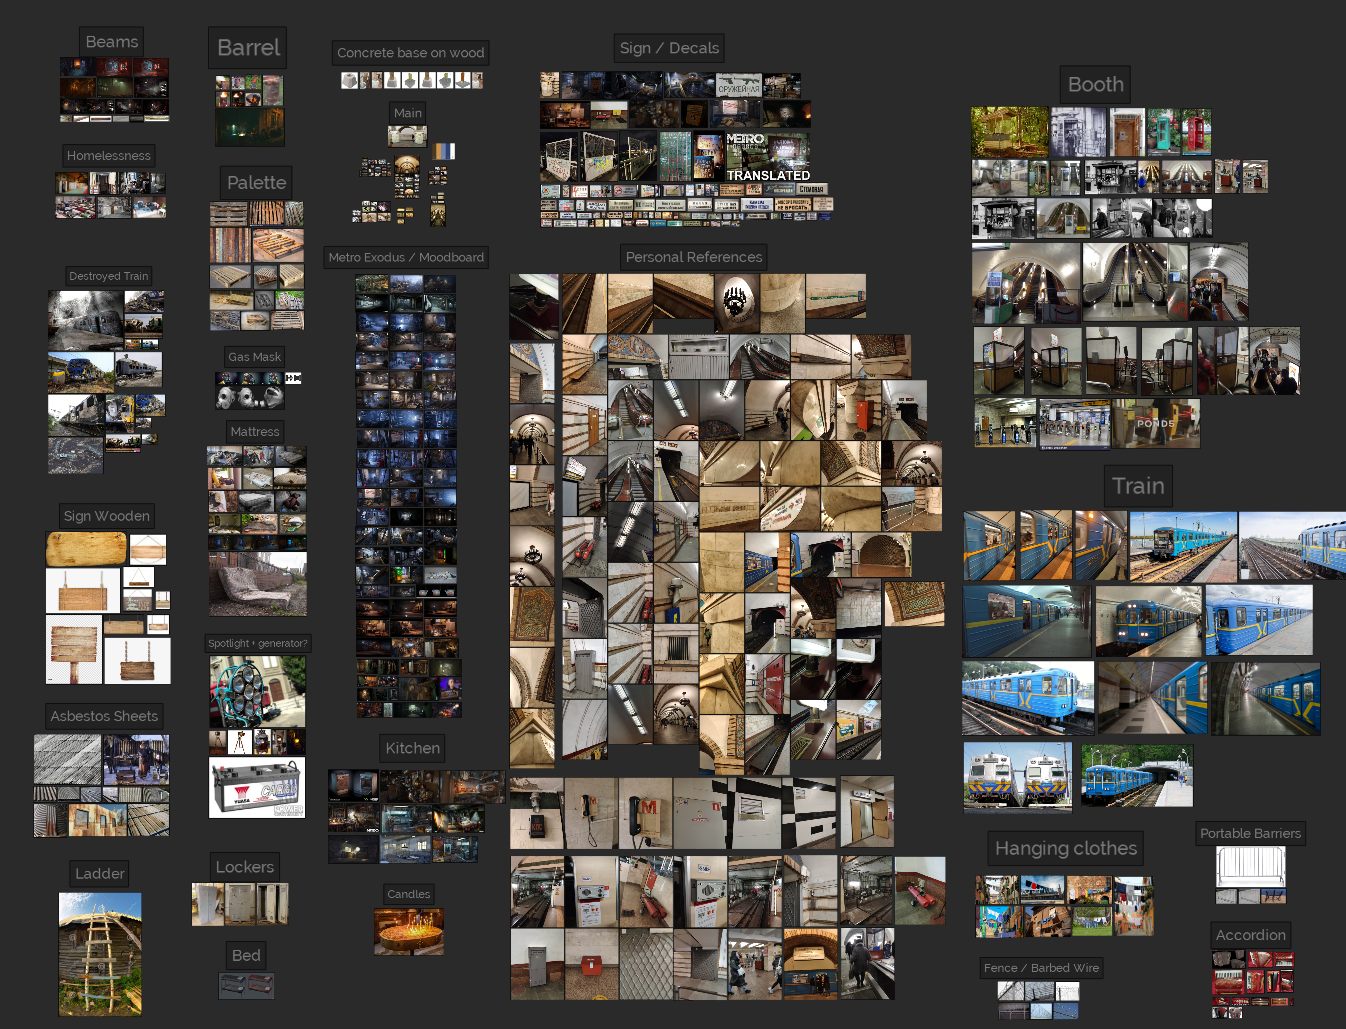The width and height of the screenshot is (1346, 1029).
Task: Click the 'Destroyed Train' label
Action: pos(109,276)
